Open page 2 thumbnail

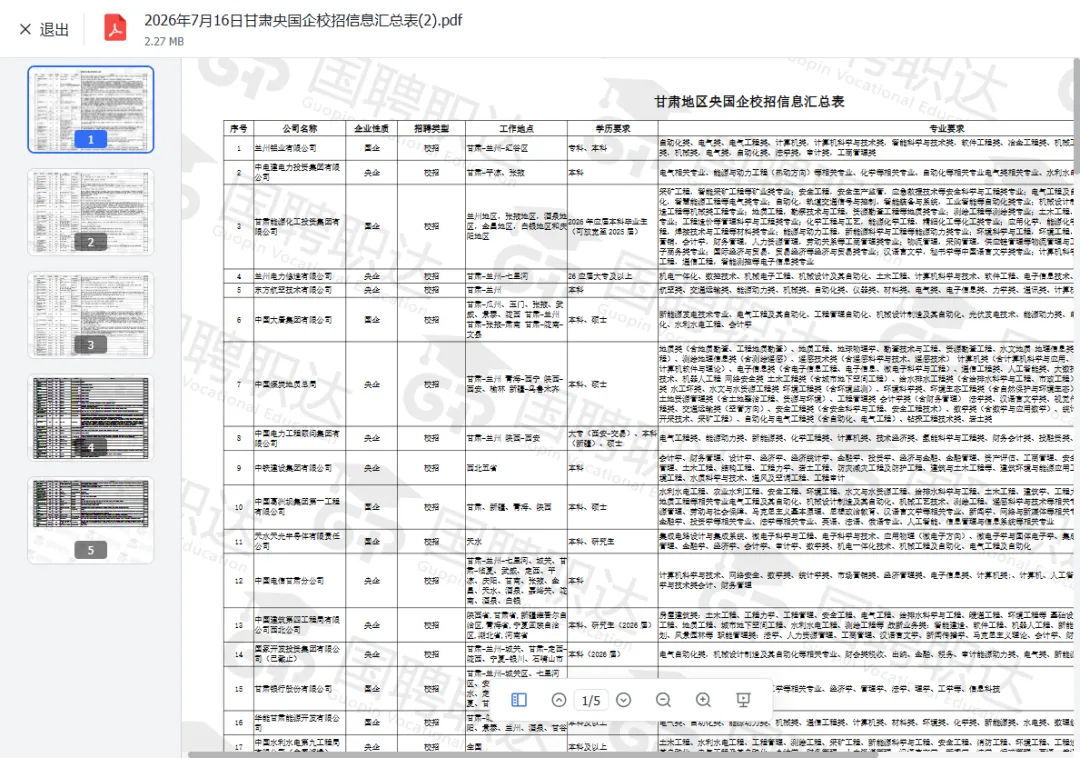[91, 212]
